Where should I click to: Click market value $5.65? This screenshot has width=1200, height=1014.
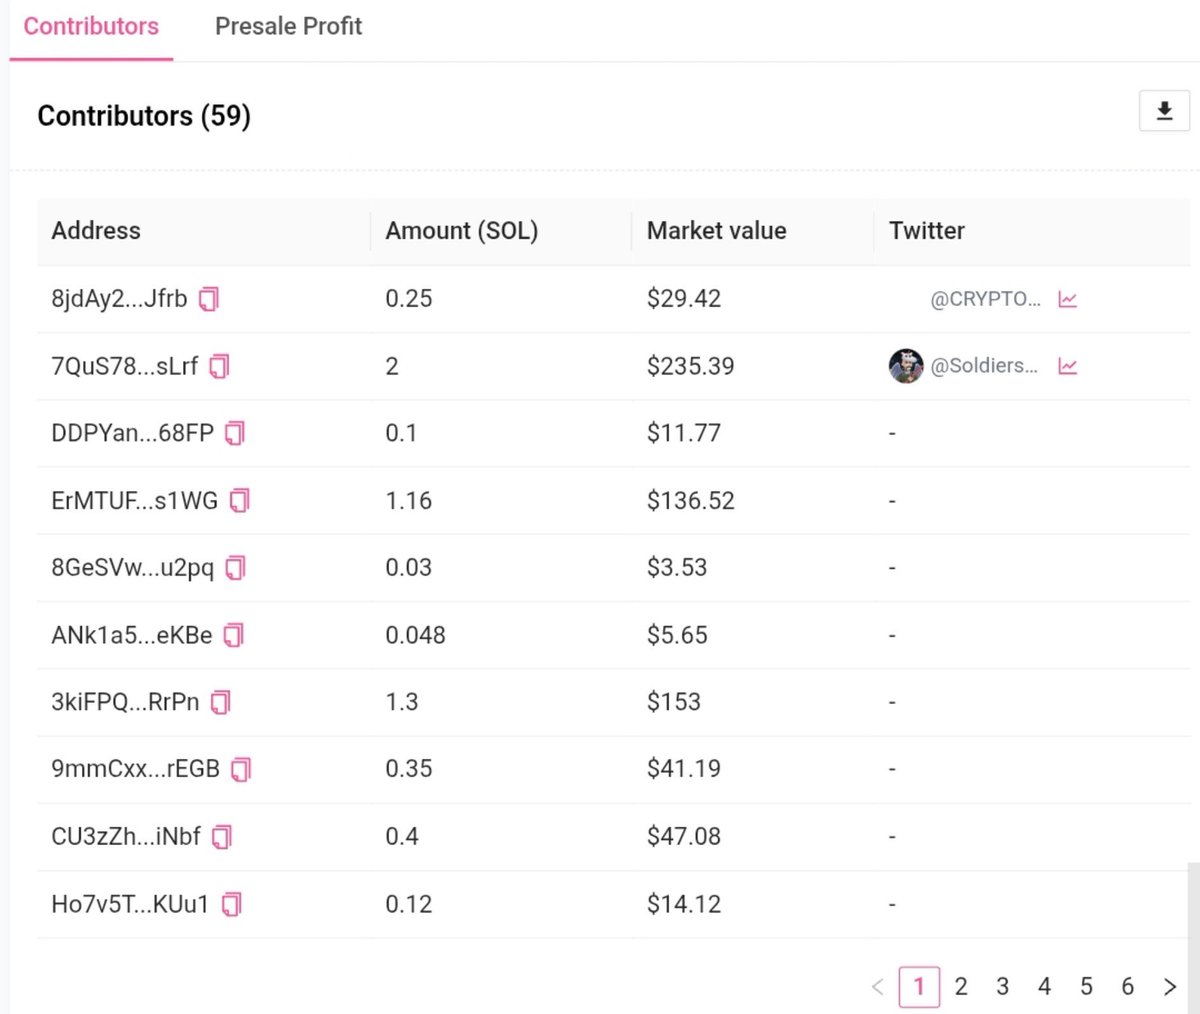coord(677,635)
